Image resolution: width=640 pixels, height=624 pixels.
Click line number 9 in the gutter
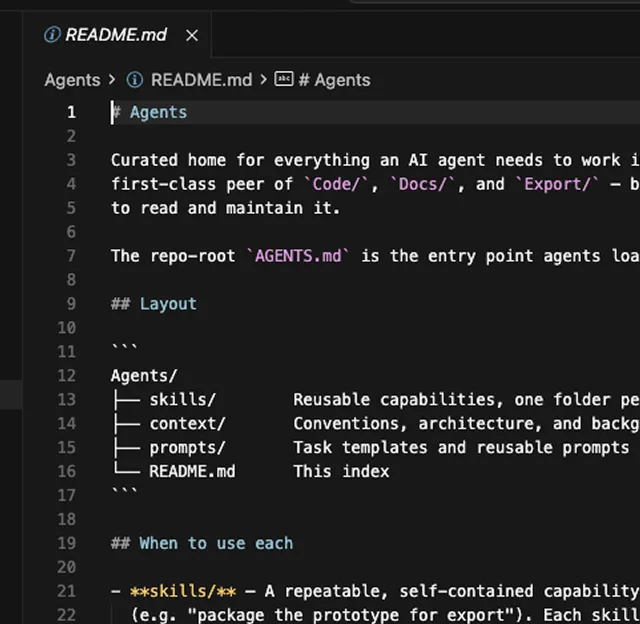[71, 304]
